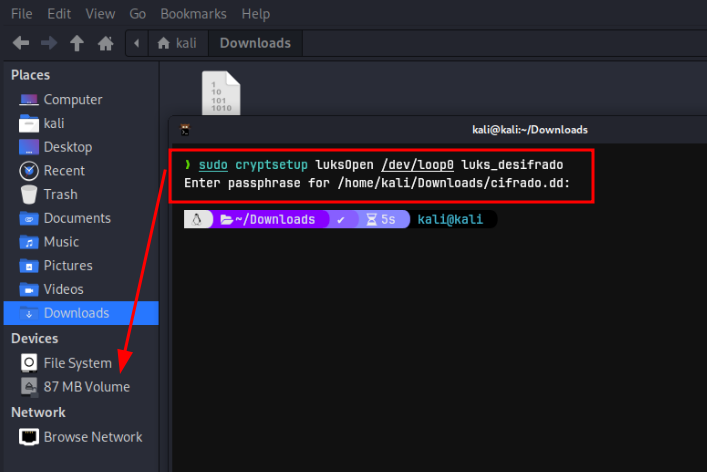The height and width of the screenshot is (472, 707).
Task: Click the penguin icon in terminal prompt
Action: [197, 220]
